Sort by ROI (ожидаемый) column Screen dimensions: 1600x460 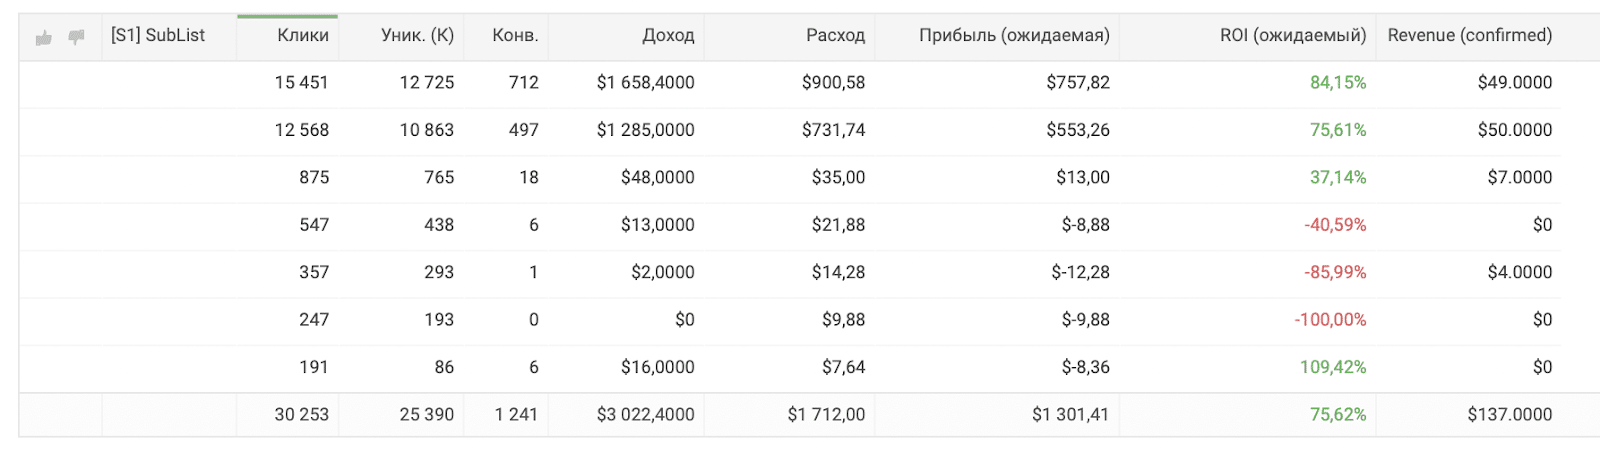point(1292,35)
